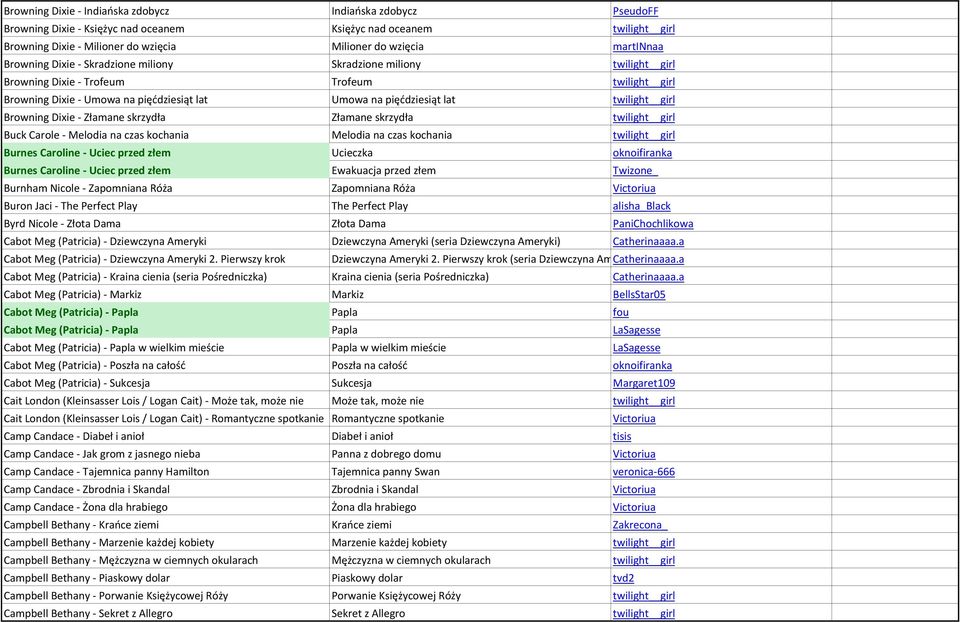960x622 pixels.
Task: Open Victoriua link for Zapomniana Róża
Action: point(634,189)
